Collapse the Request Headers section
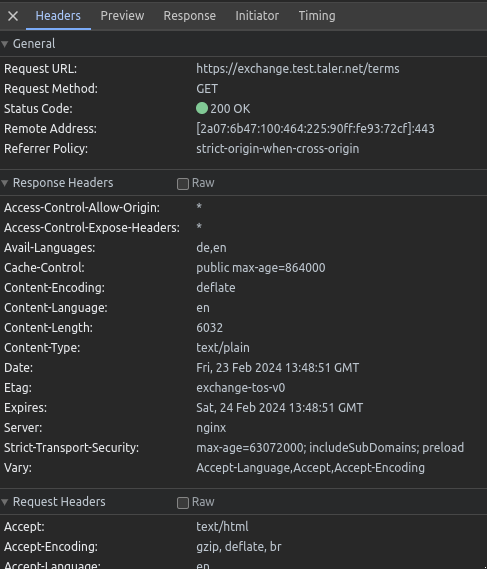 5,502
